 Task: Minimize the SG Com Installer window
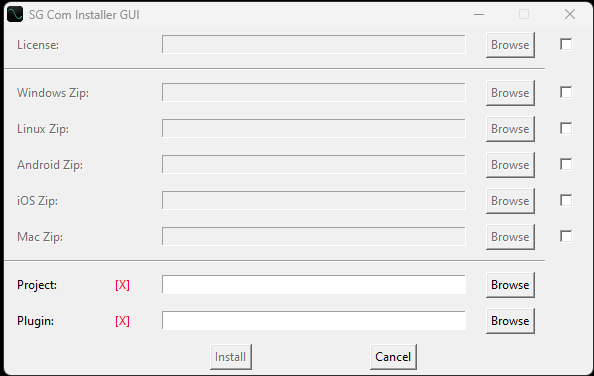[x=479, y=14]
